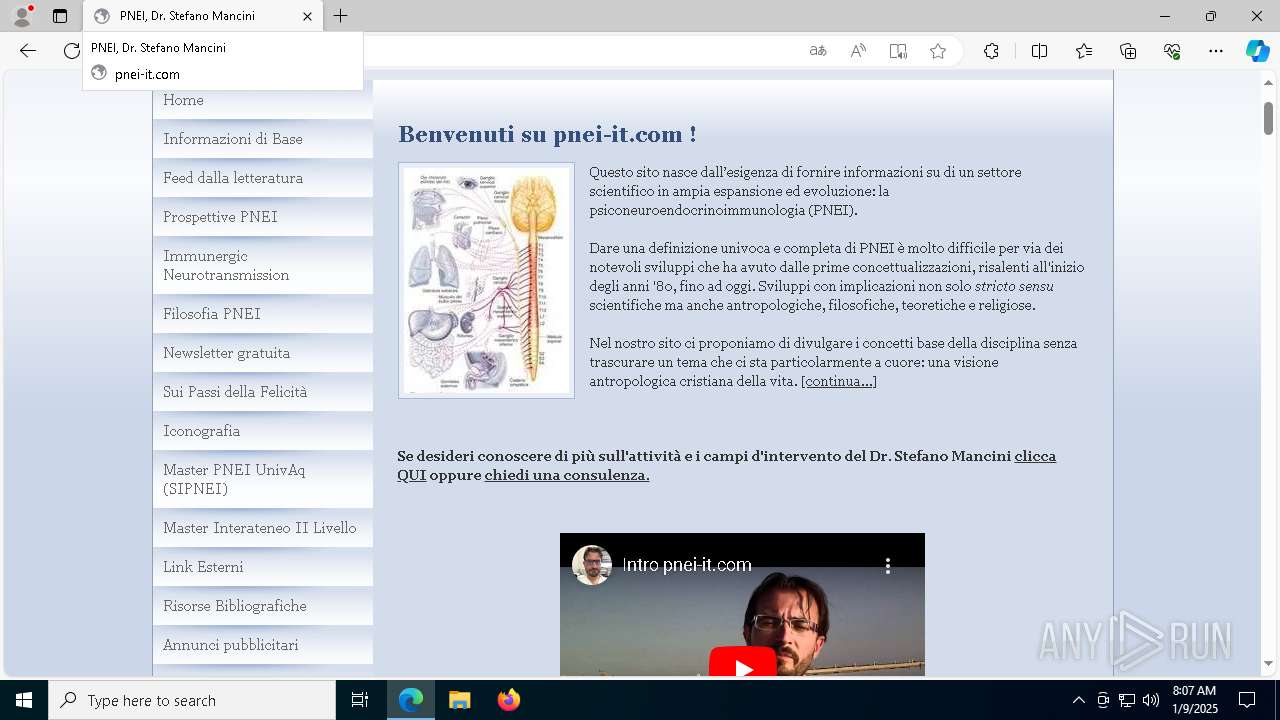1280x720 pixels.
Task: Open Newsletter gratuita menu item
Action: tap(263, 353)
